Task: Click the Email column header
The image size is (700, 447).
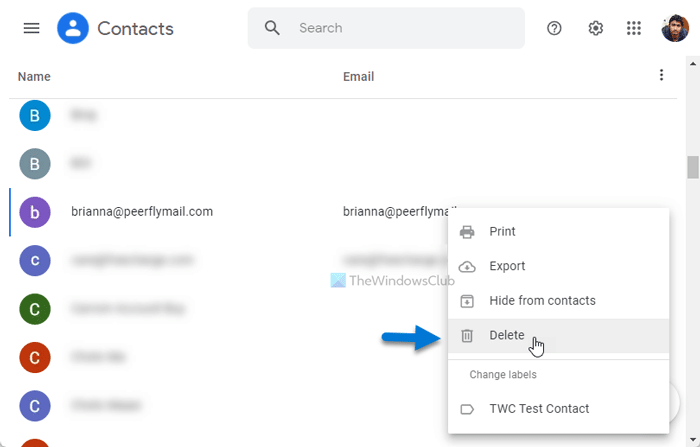Action: click(x=358, y=76)
